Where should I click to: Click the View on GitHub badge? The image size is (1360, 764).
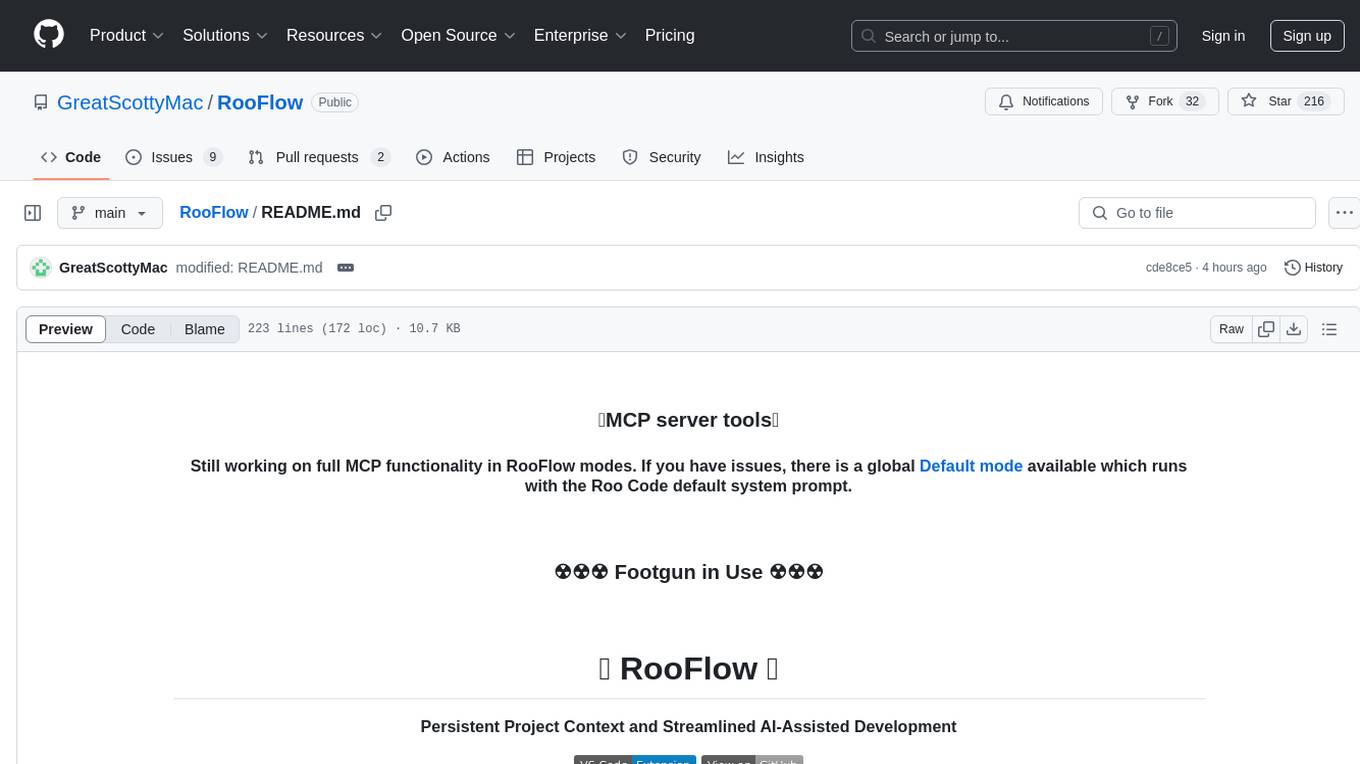[x=752, y=760]
